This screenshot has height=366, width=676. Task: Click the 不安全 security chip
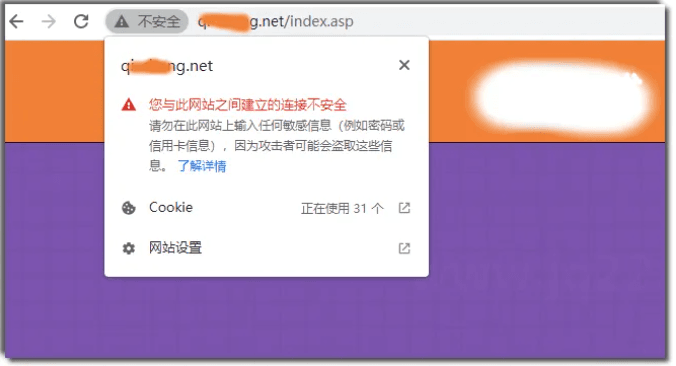pyautogui.click(x=147, y=21)
